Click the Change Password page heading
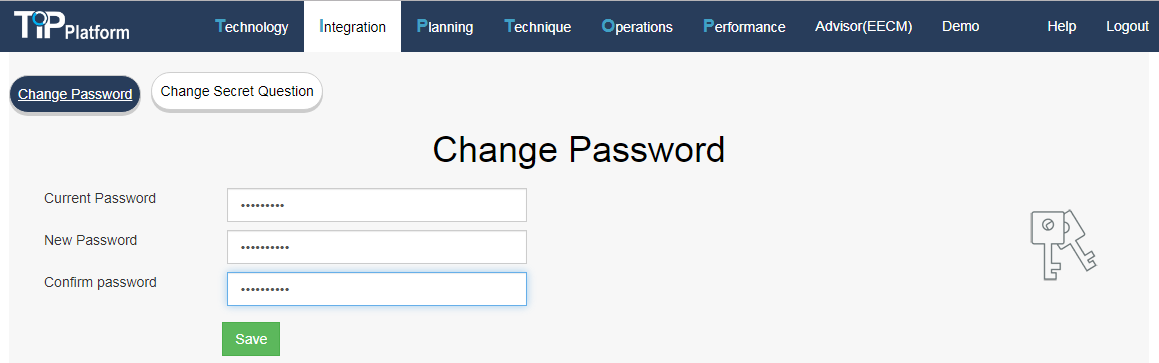The image size is (1159, 363). click(x=579, y=150)
